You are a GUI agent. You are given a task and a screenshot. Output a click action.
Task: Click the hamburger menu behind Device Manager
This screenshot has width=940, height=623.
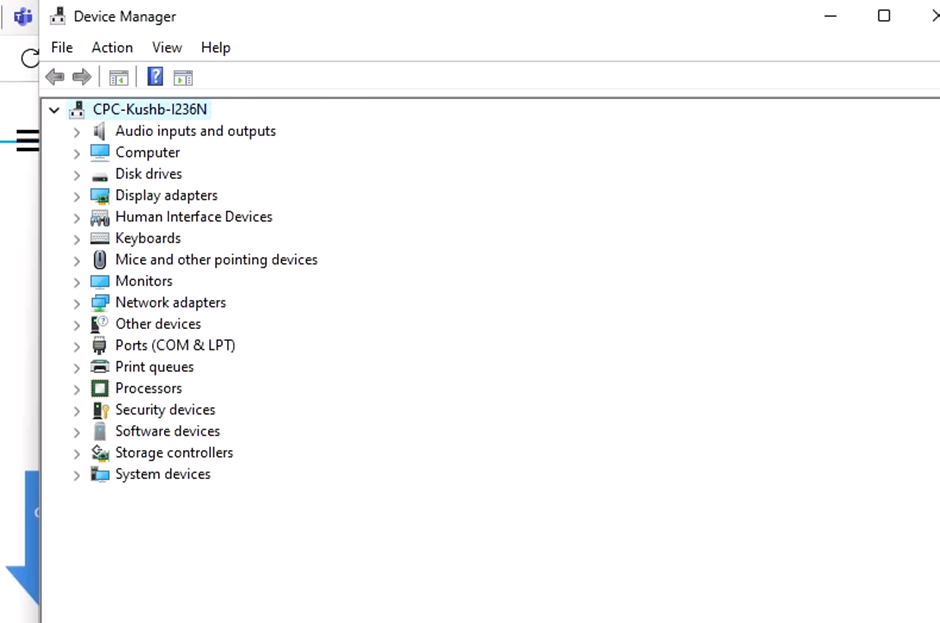coord(28,140)
